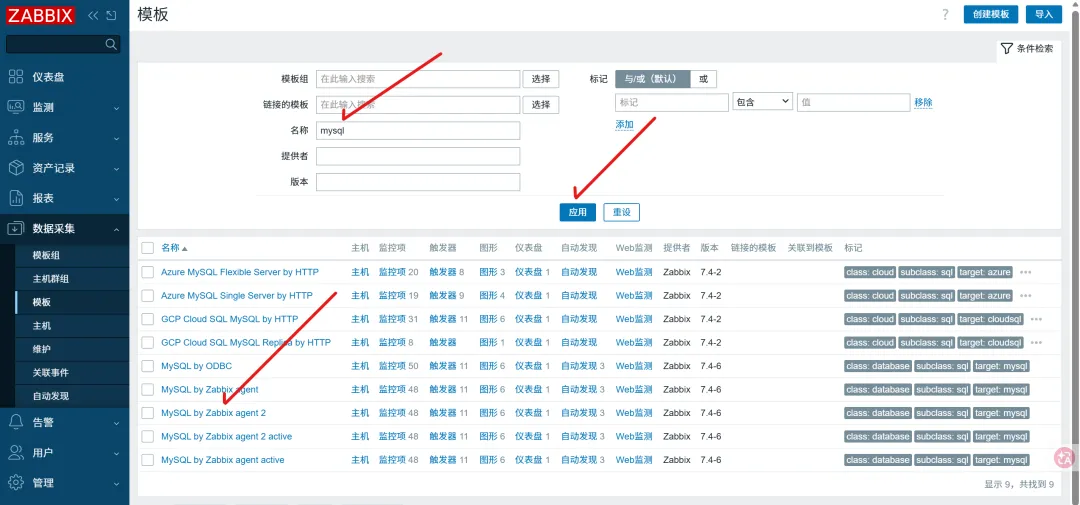1080x505 pixels.
Task: Check the MySQL by Zabbix agent 2 row
Action: pyautogui.click(x=147, y=413)
